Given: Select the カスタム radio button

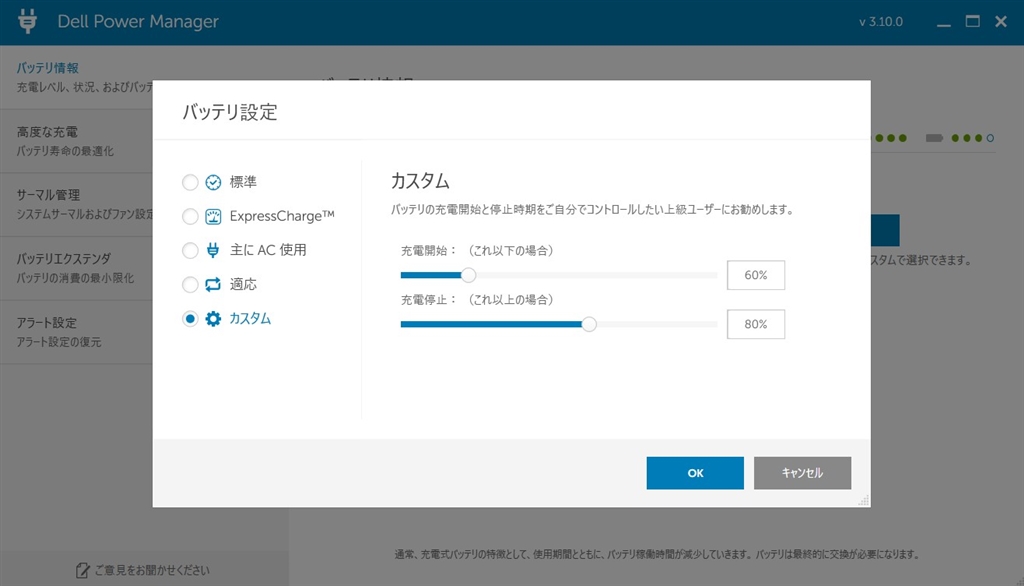Looking at the screenshot, I should pos(190,319).
